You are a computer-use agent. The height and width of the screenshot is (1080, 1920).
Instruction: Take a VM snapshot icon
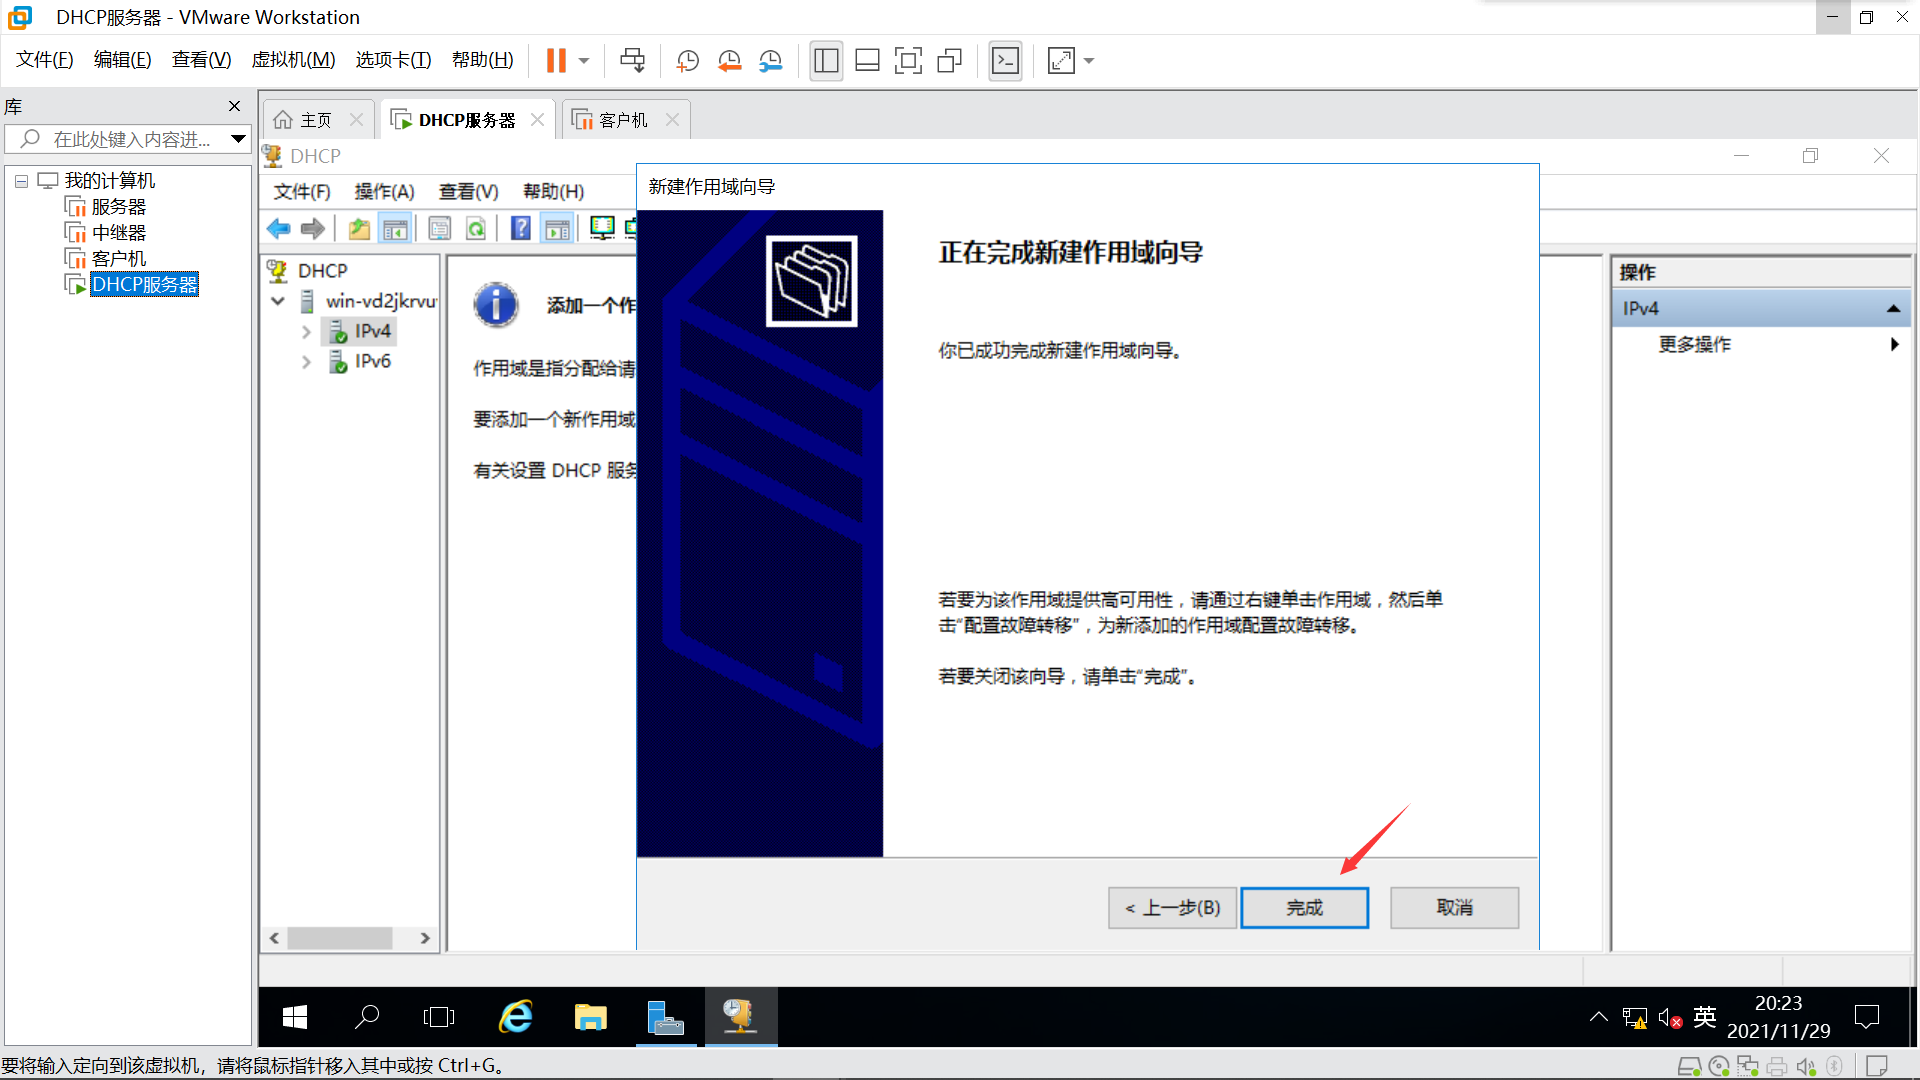click(x=687, y=61)
